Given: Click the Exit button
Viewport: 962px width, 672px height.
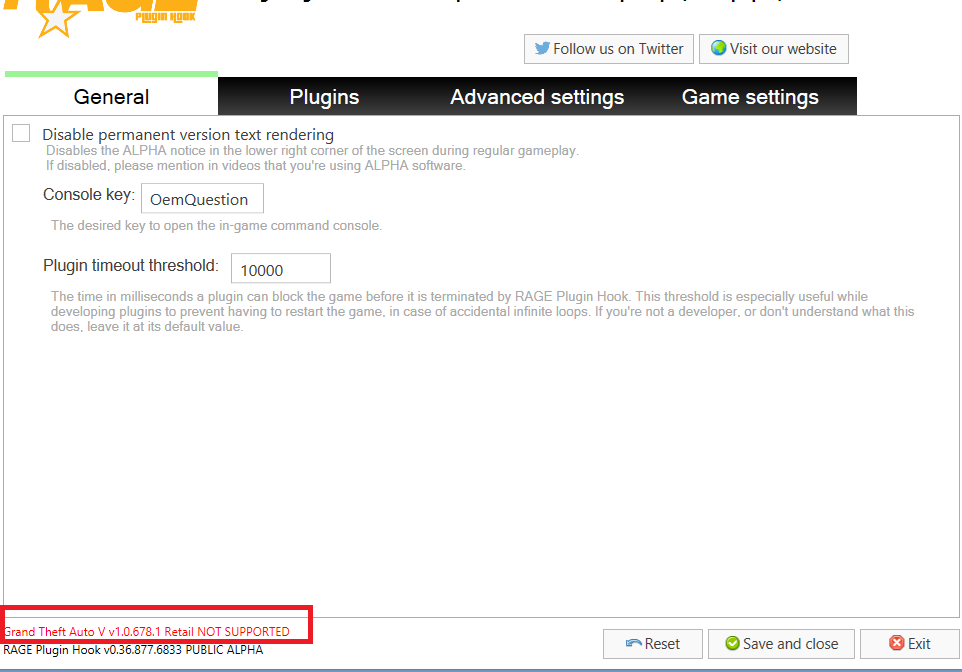Looking at the screenshot, I should click(910, 644).
